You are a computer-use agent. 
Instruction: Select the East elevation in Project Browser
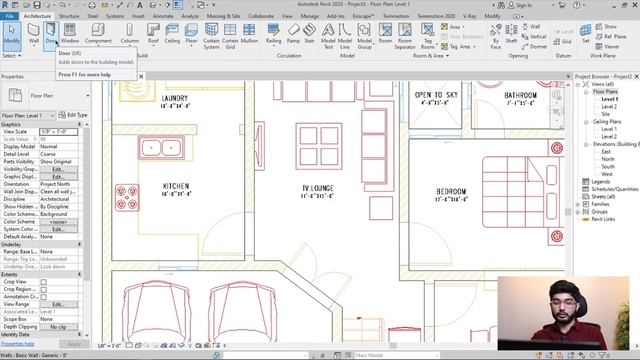[606, 151]
